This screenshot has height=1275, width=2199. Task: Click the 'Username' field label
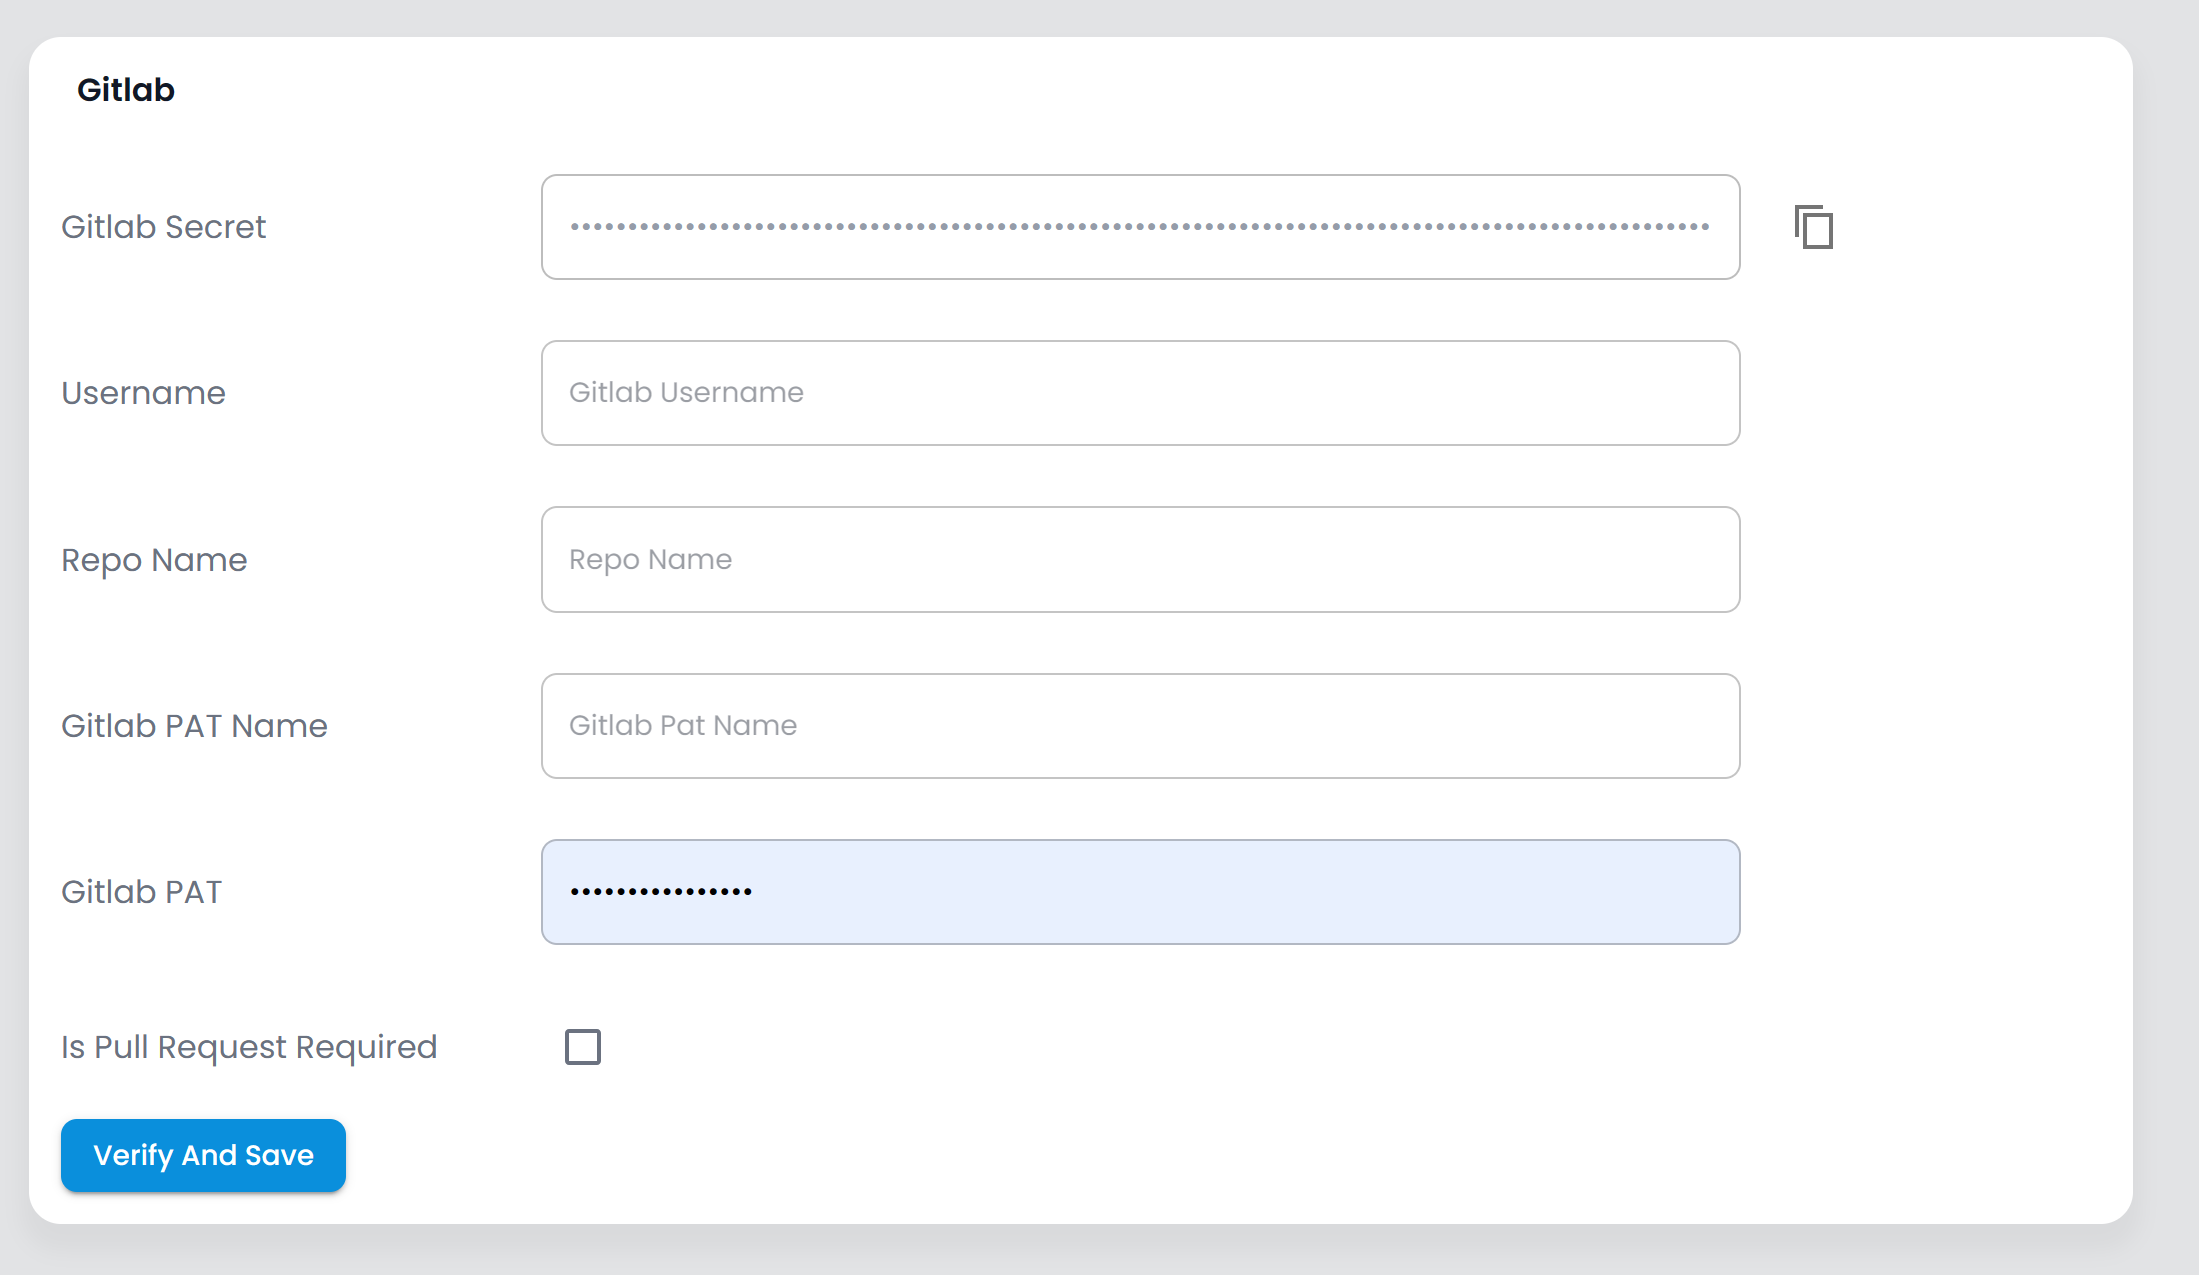point(143,393)
